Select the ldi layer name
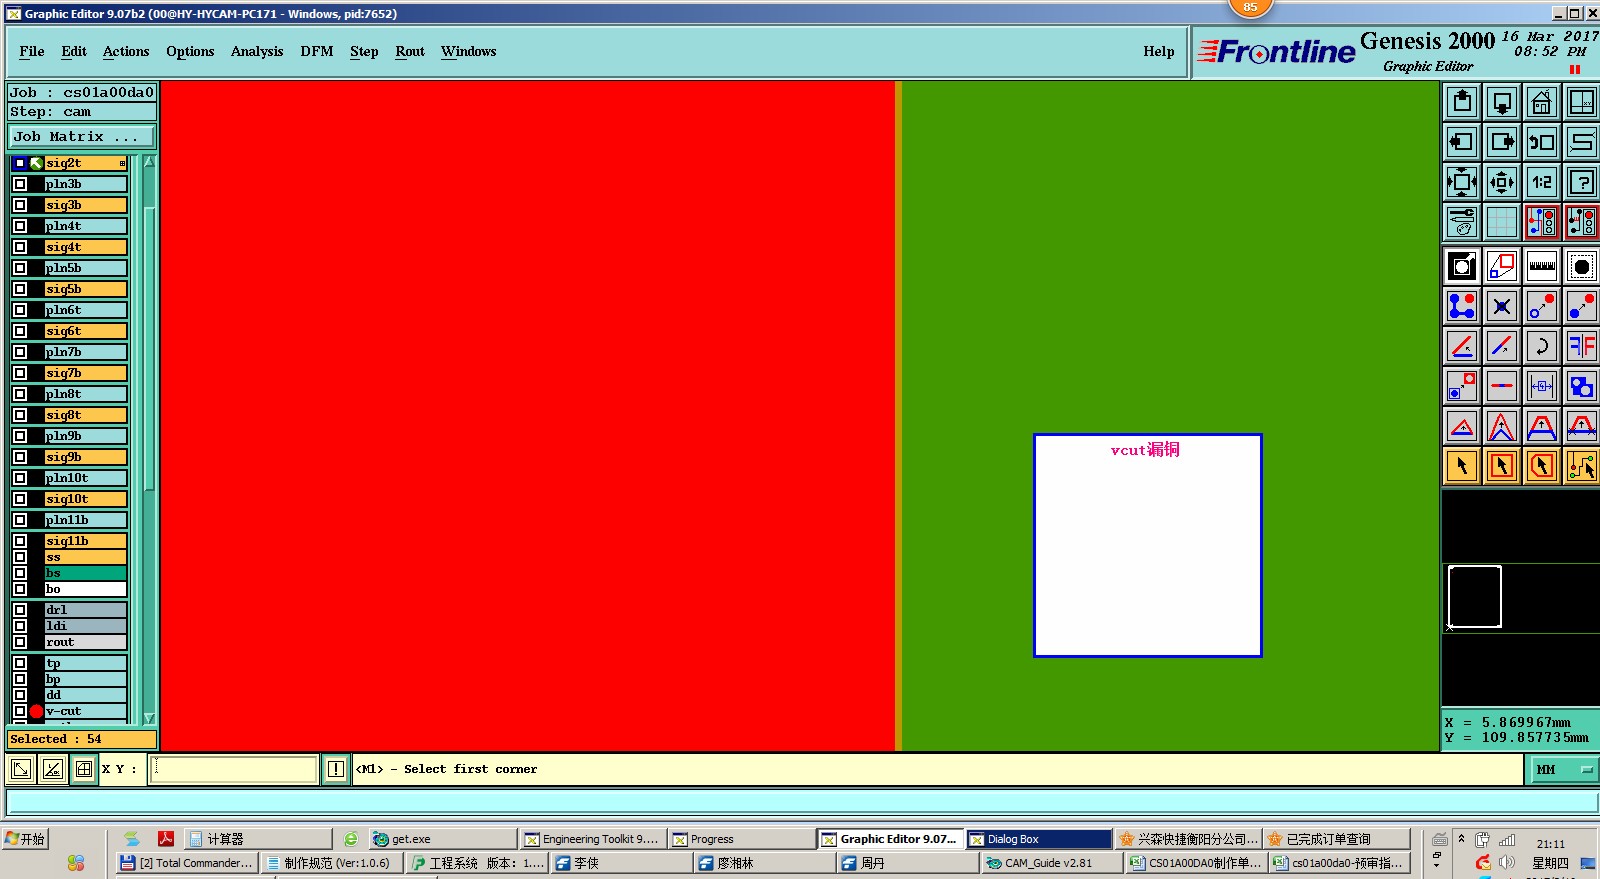This screenshot has width=1600, height=879. 86,626
